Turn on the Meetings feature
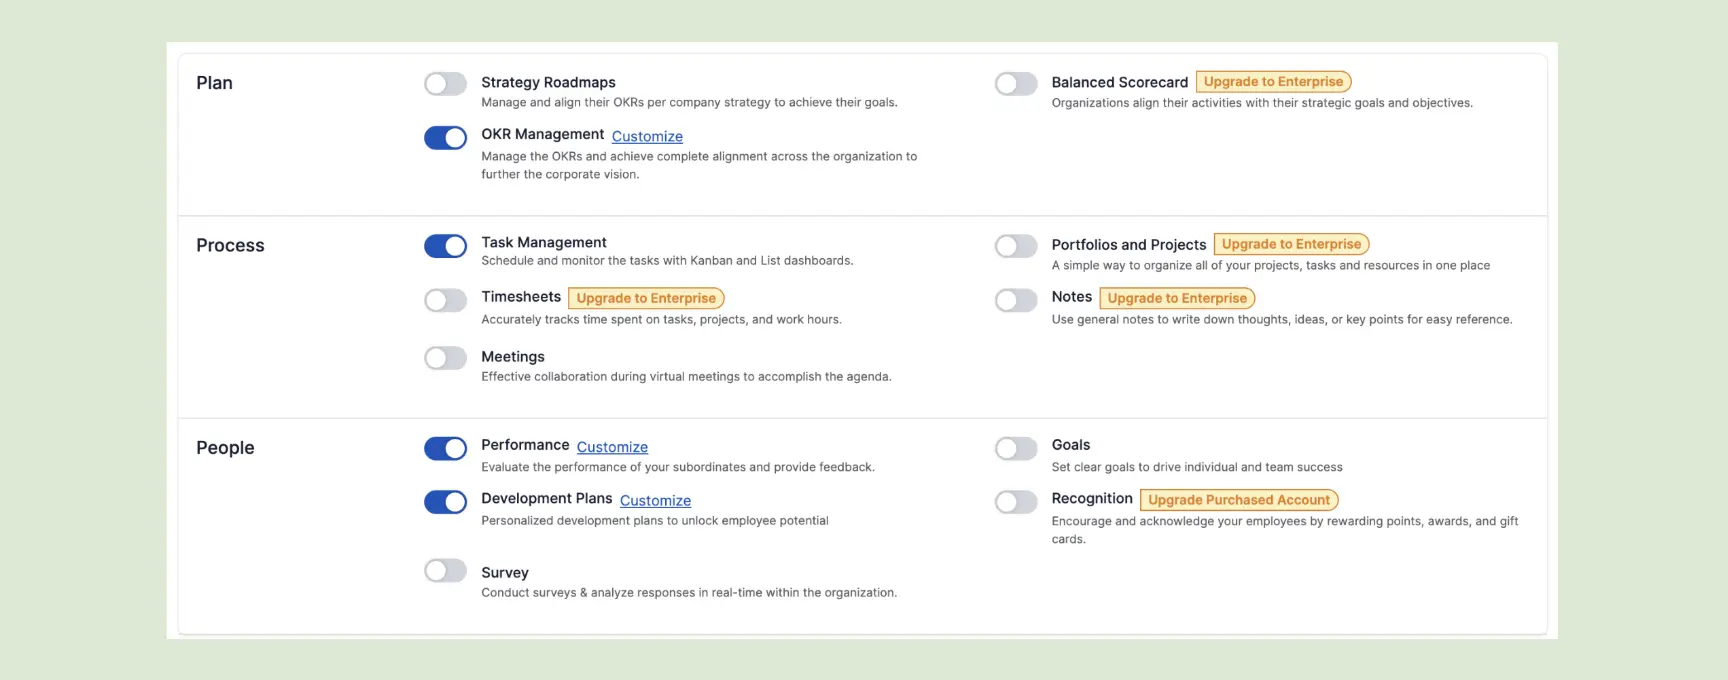1728x680 pixels. [x=445, y=357]
